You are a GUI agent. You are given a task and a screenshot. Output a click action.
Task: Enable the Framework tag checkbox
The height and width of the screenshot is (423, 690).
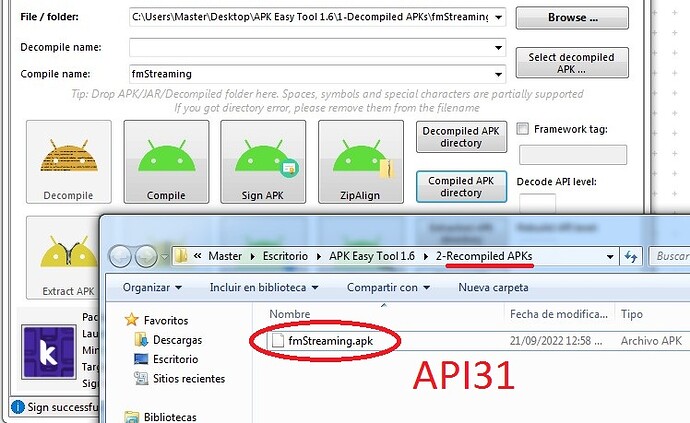click(523, 129)
